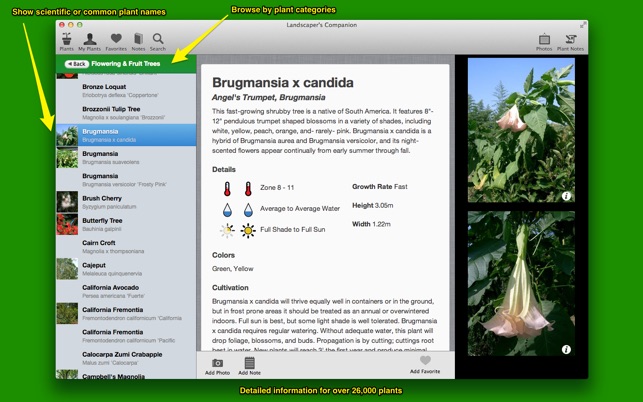This screenshot has height=402, width=643.
Task: Click Full Shade to Full Sun text
Action: coord(293,229)
